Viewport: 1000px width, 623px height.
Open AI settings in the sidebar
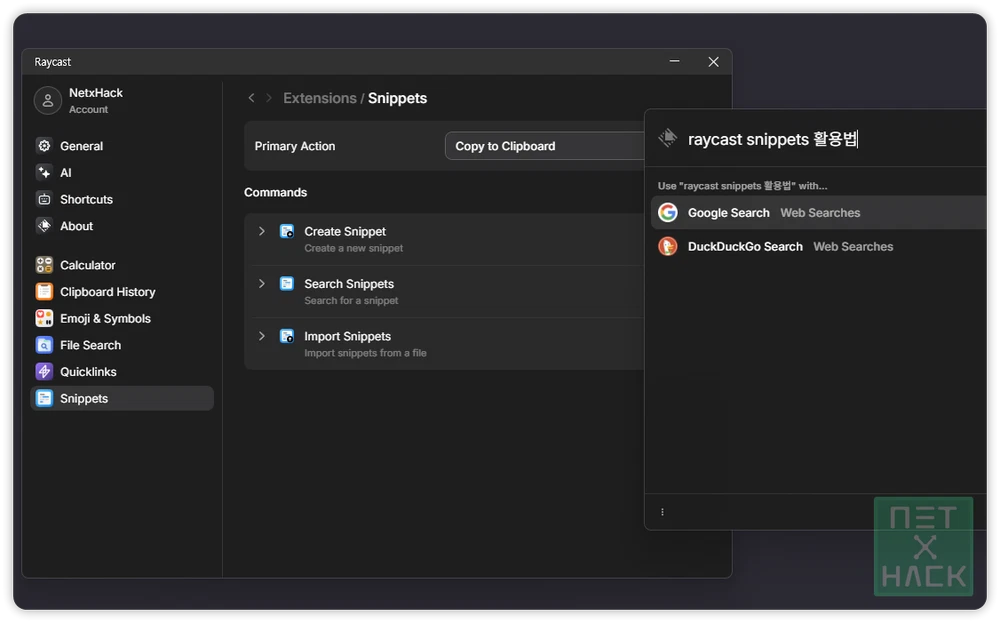tap(122, 173)
